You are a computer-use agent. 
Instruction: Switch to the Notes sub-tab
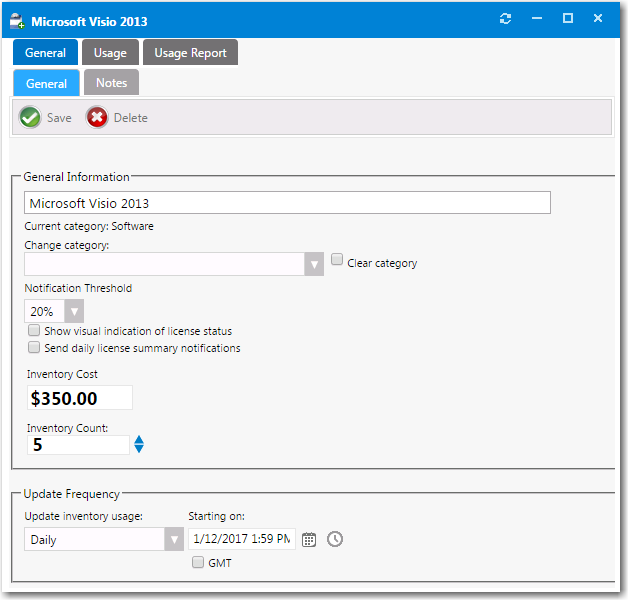pyautogui.click(x=111, y=83)
